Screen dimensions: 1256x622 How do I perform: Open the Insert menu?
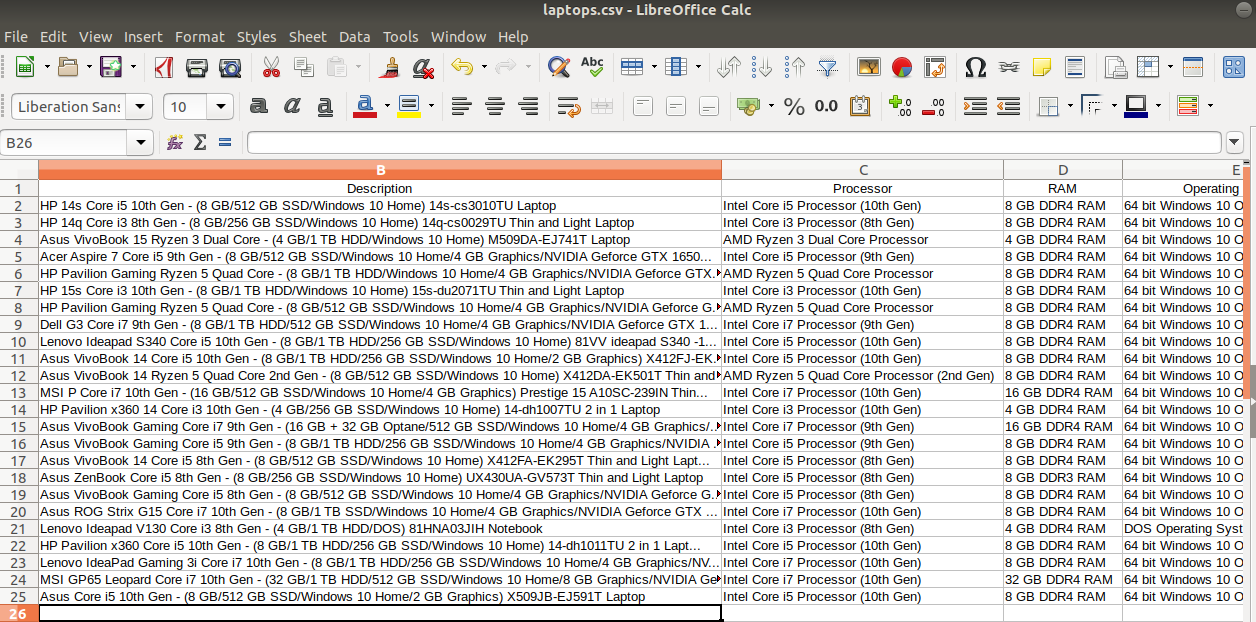pos(143,36)
